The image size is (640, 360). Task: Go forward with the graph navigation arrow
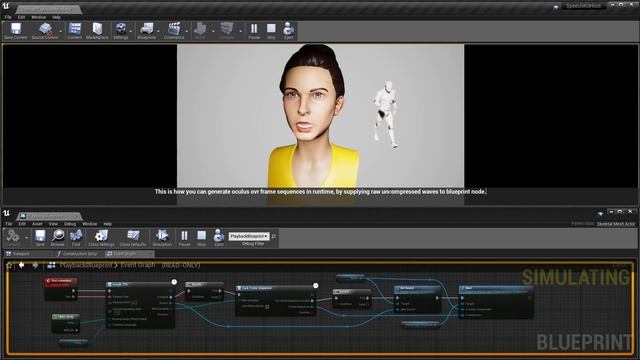(36, 265)
